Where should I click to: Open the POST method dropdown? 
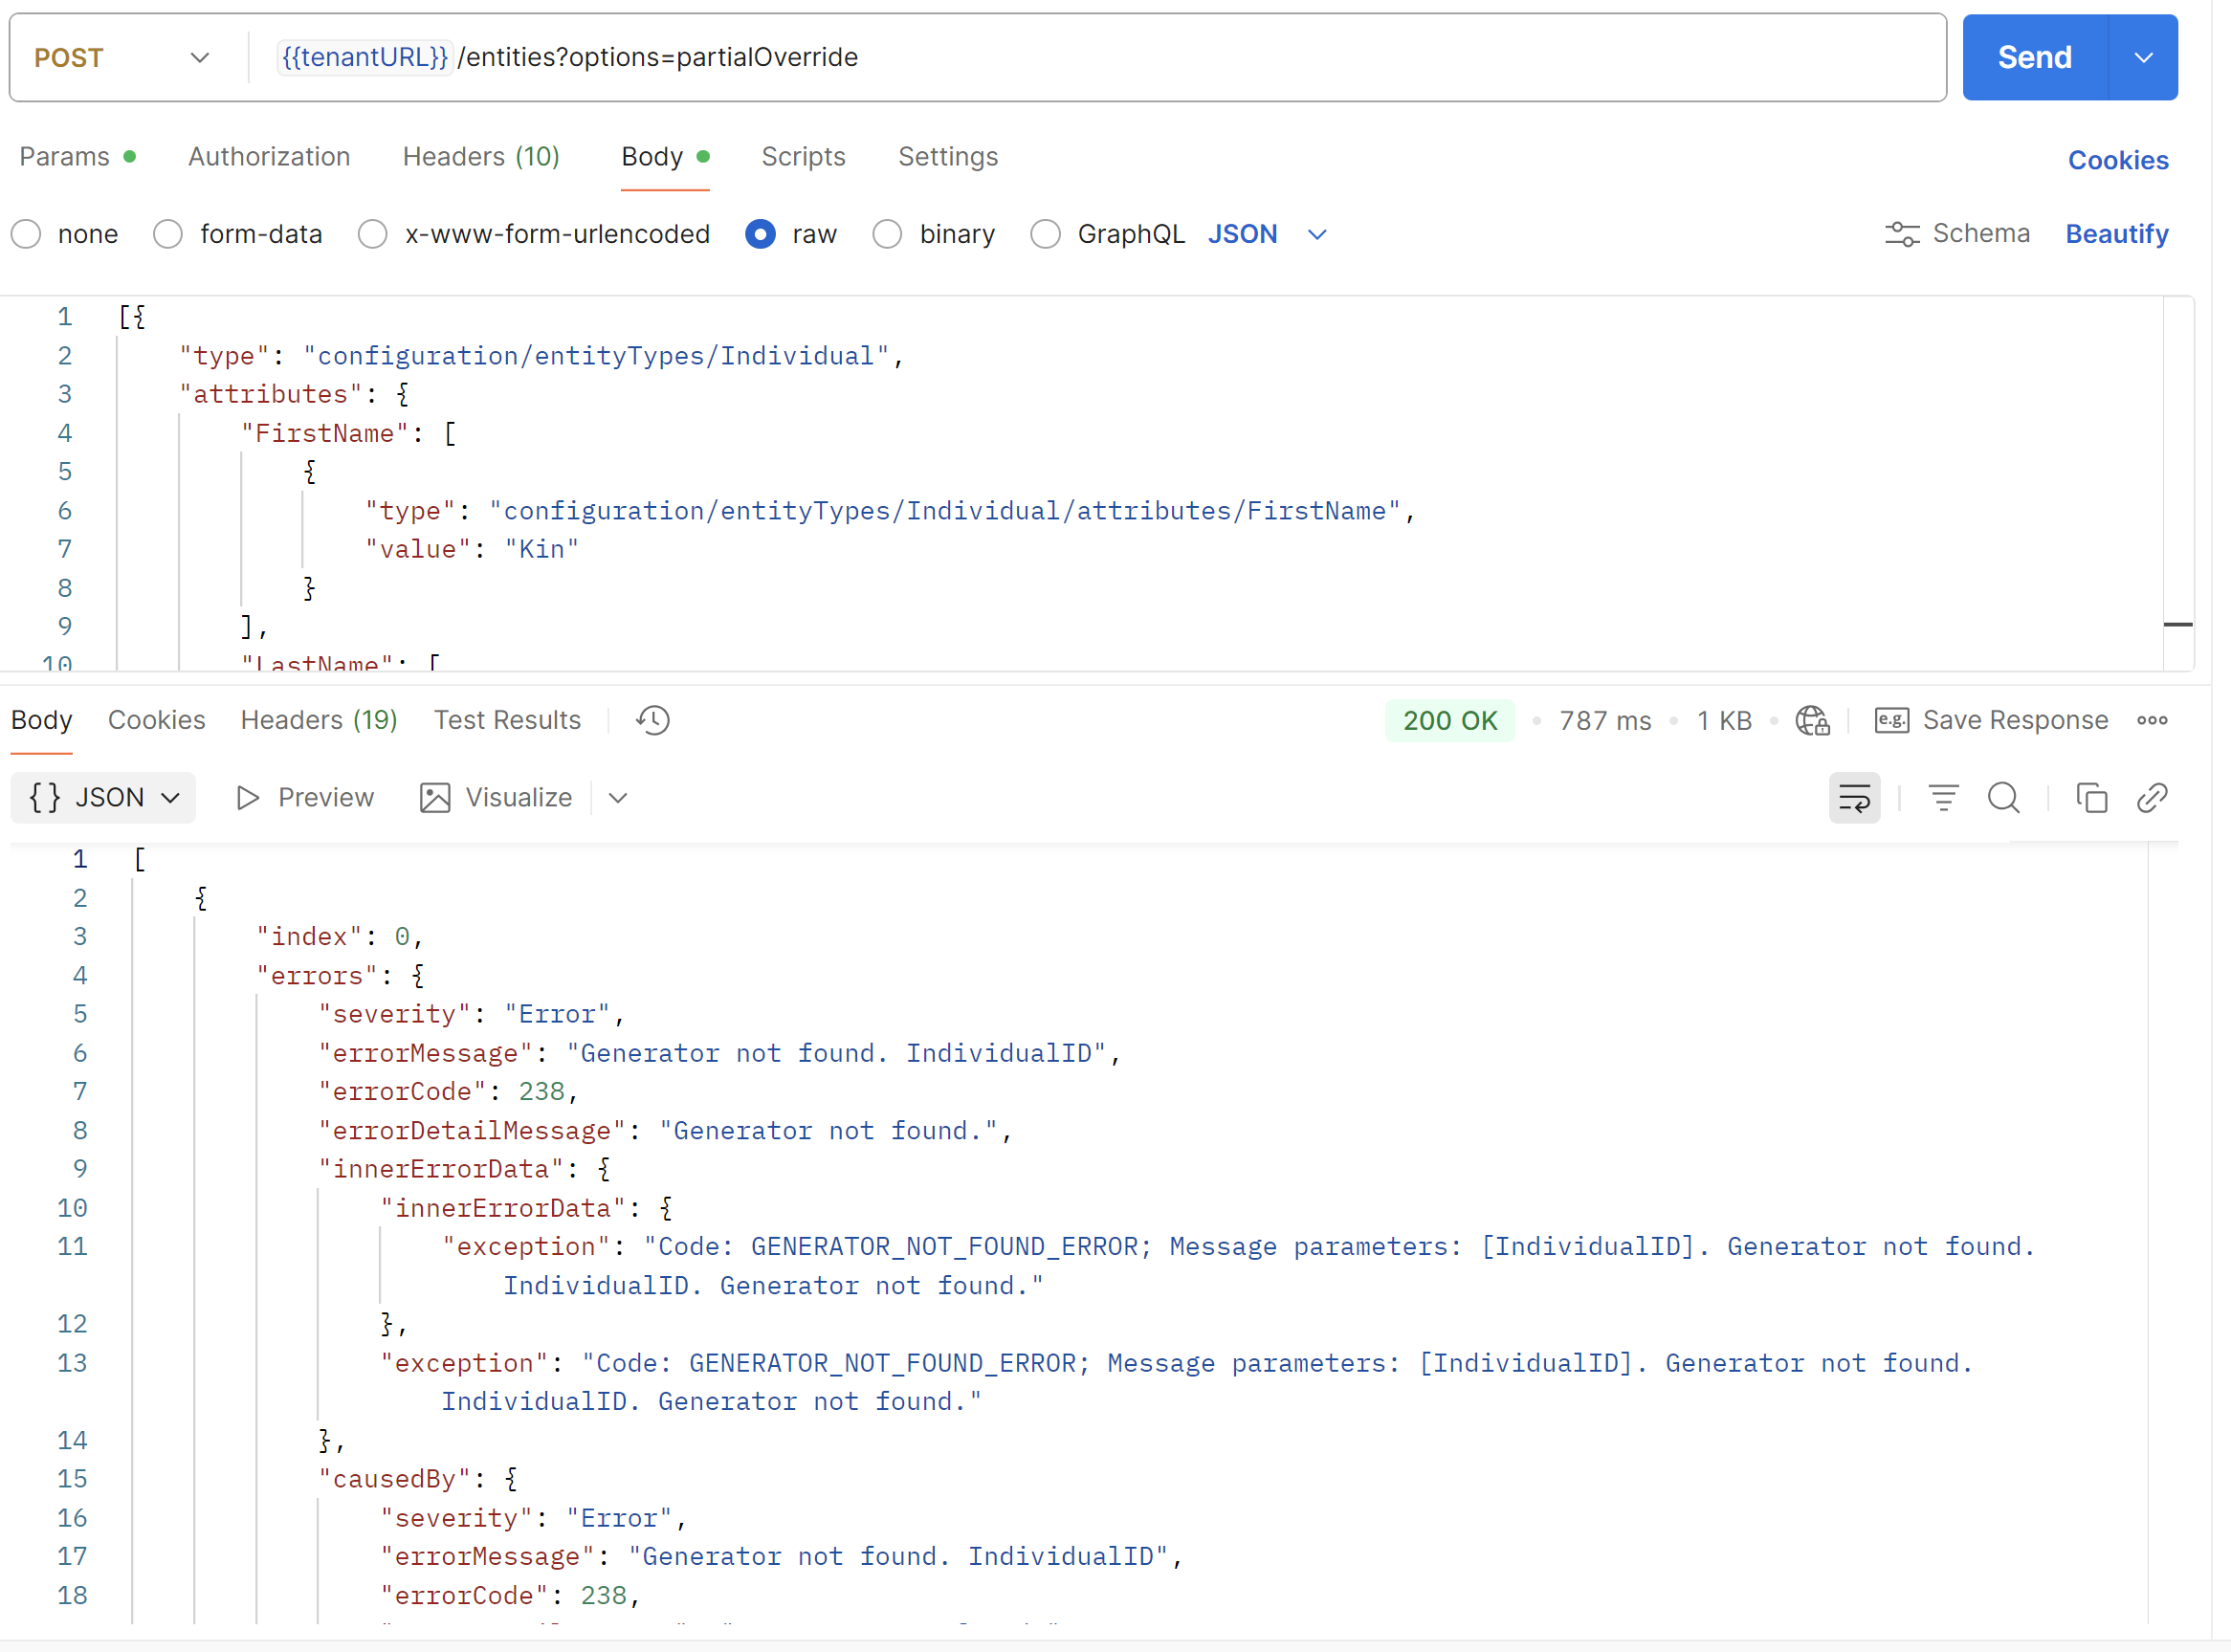[x=122, y=58]
